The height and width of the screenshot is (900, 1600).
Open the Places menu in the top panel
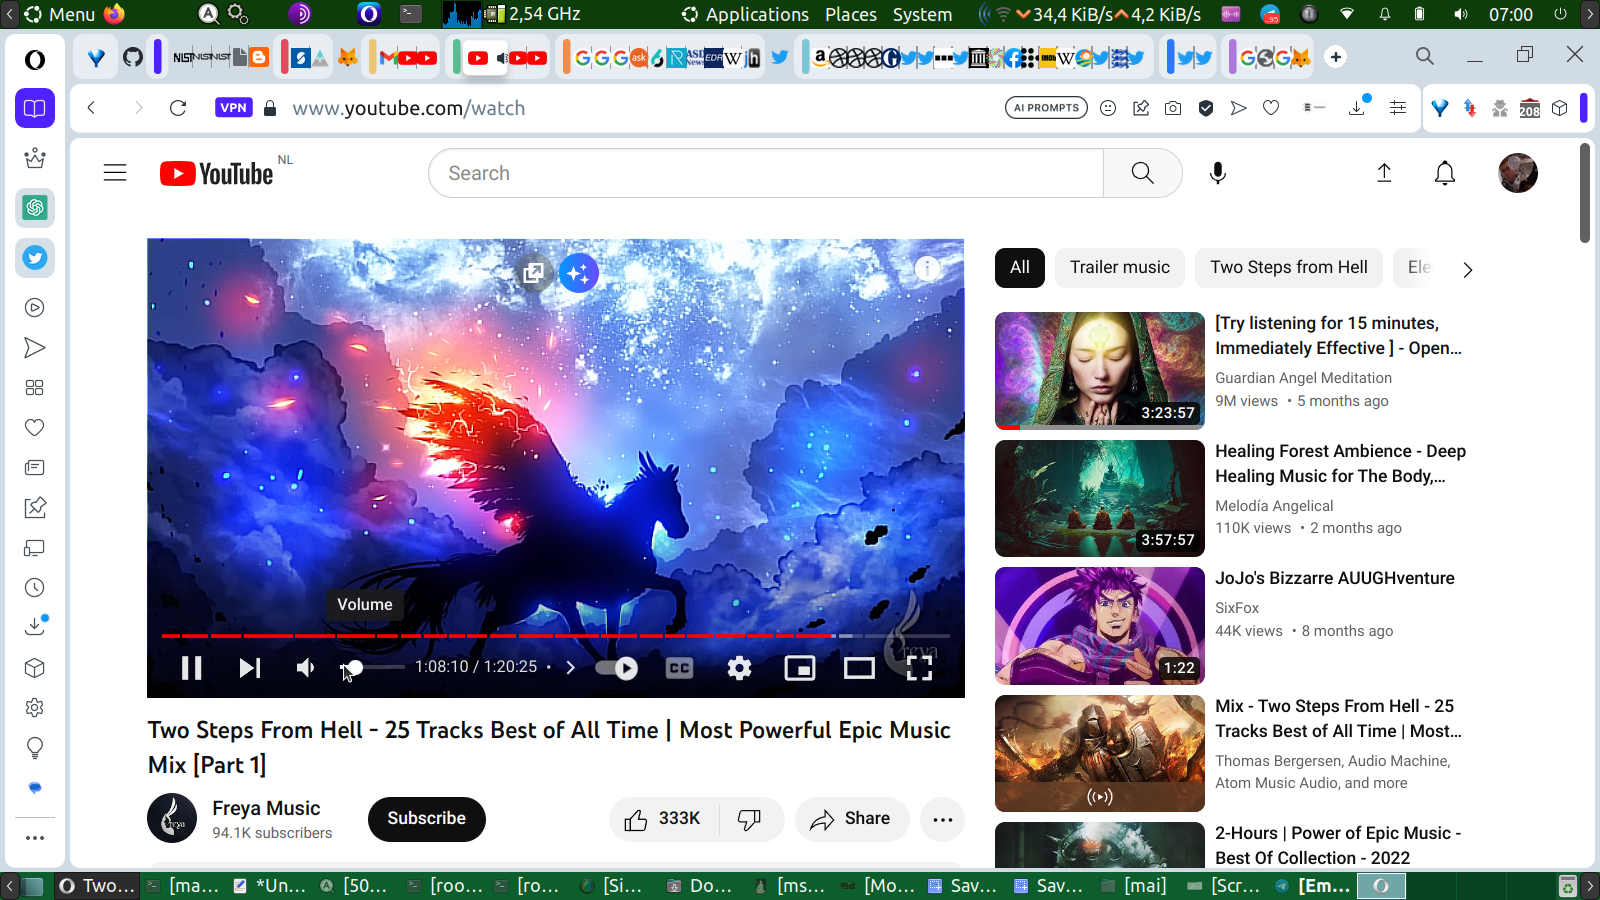point(851,14)
